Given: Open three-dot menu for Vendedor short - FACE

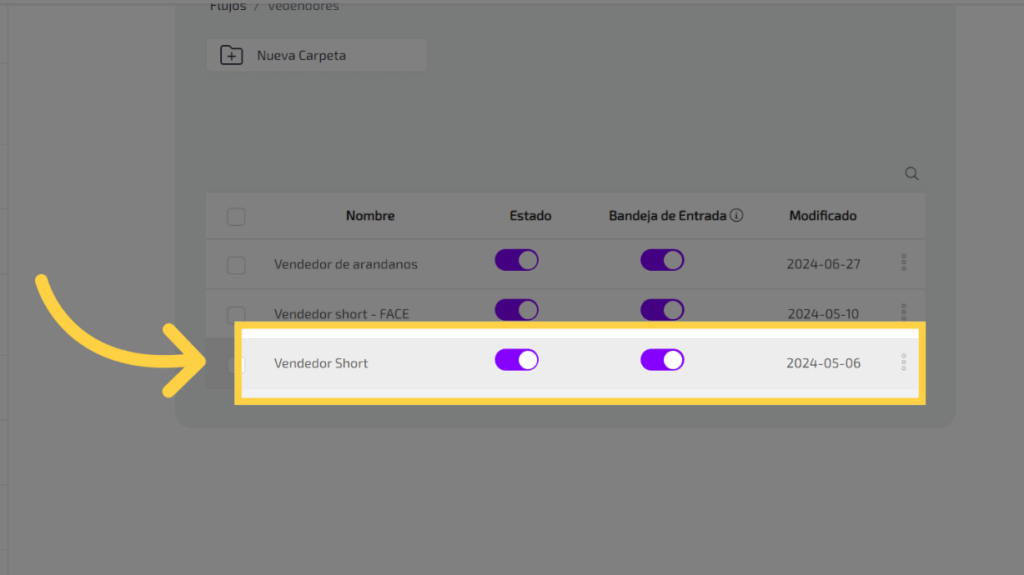Looking at the screenshot, I should point(904,310).
